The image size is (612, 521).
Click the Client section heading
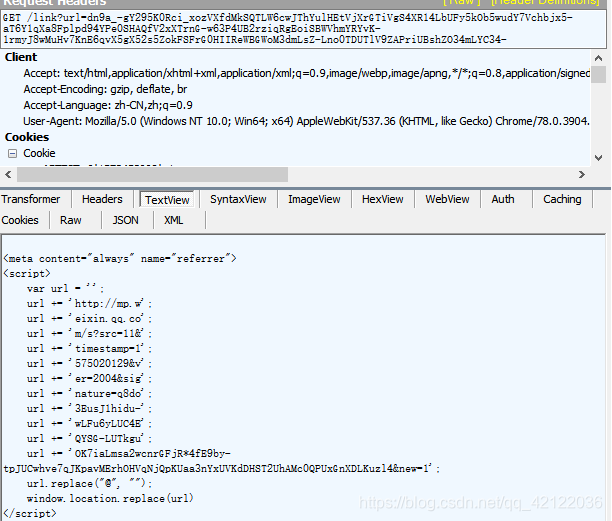(x=21, y=57)
